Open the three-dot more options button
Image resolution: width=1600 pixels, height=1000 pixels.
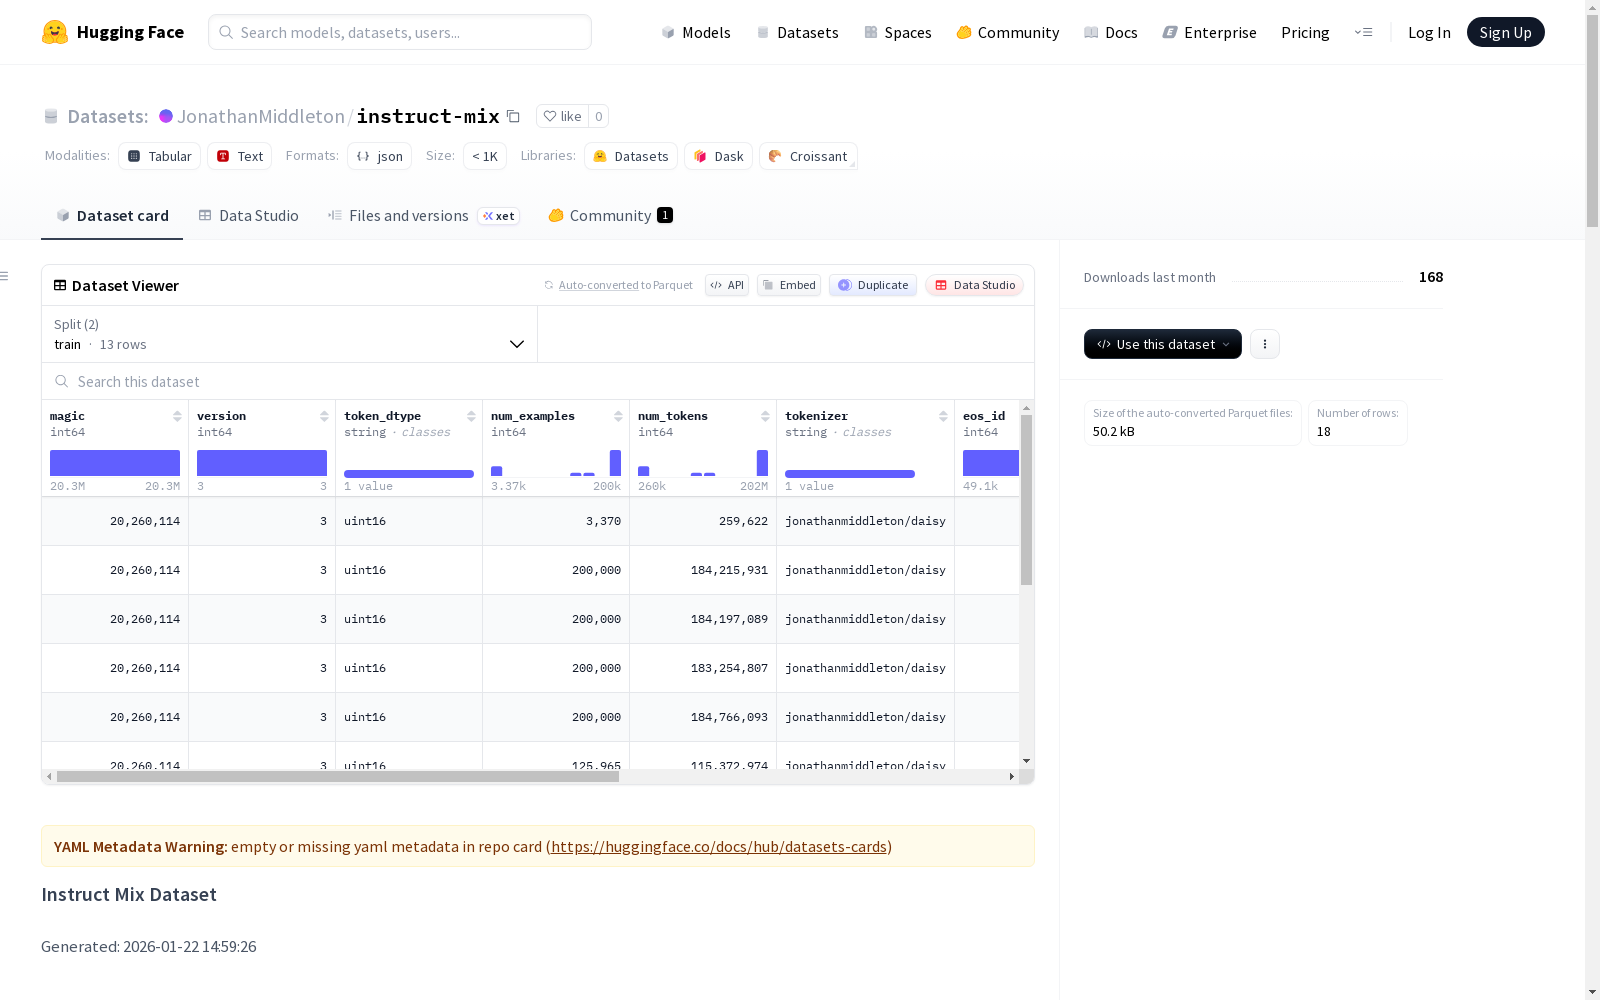coord(1265,344)
